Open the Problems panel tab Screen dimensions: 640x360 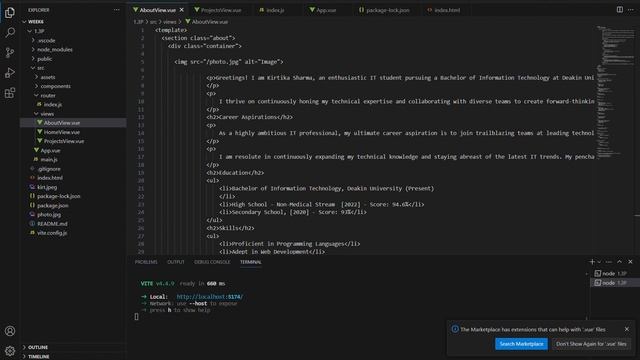pyautogui.click(x=146, y=262)
